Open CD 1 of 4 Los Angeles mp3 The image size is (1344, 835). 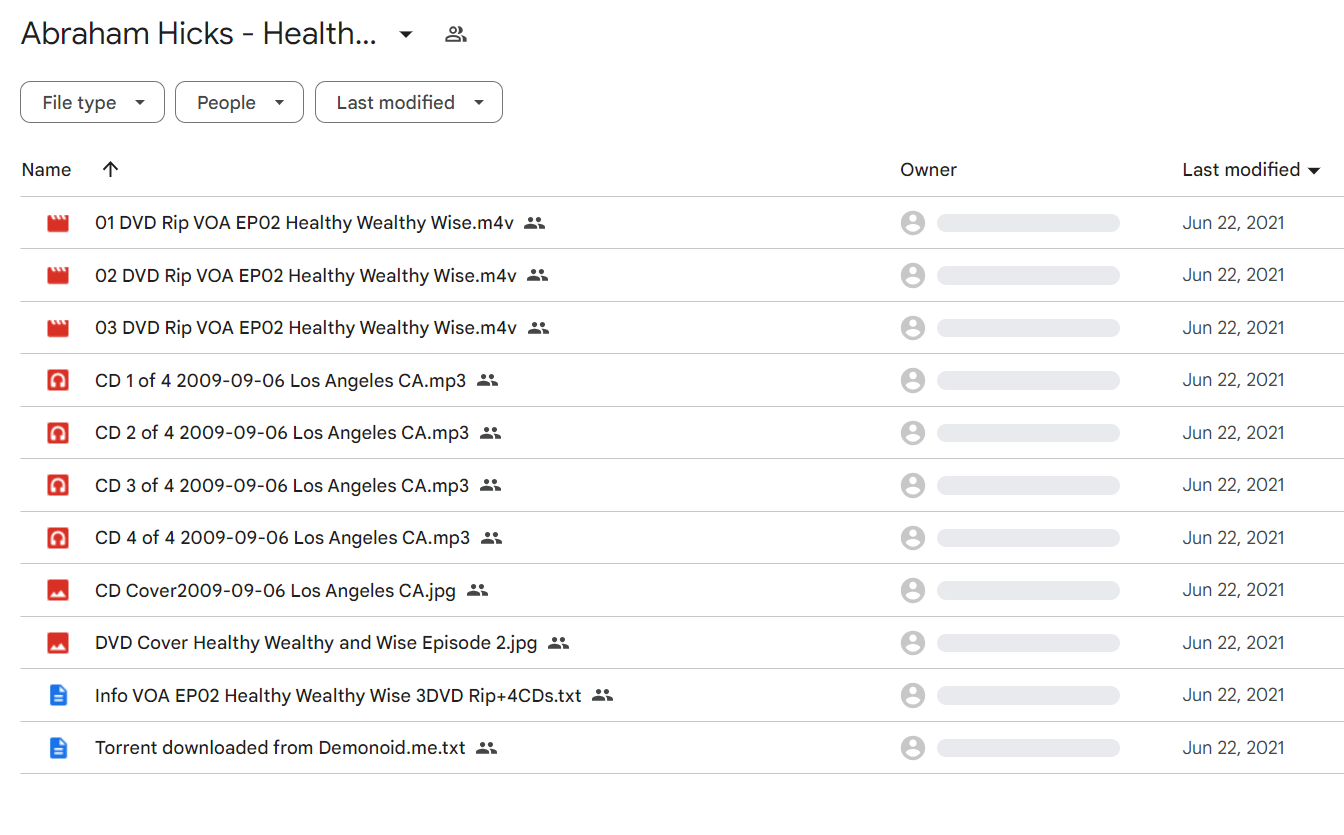point(280,380)
